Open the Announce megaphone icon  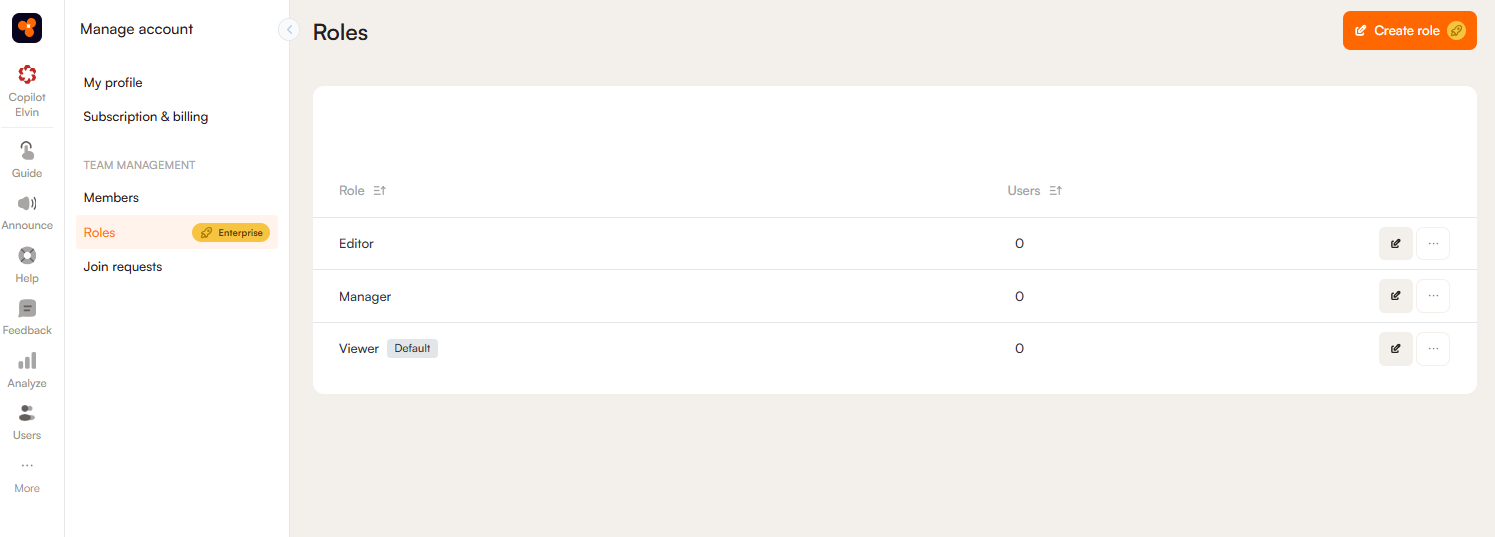pos(27,203)
